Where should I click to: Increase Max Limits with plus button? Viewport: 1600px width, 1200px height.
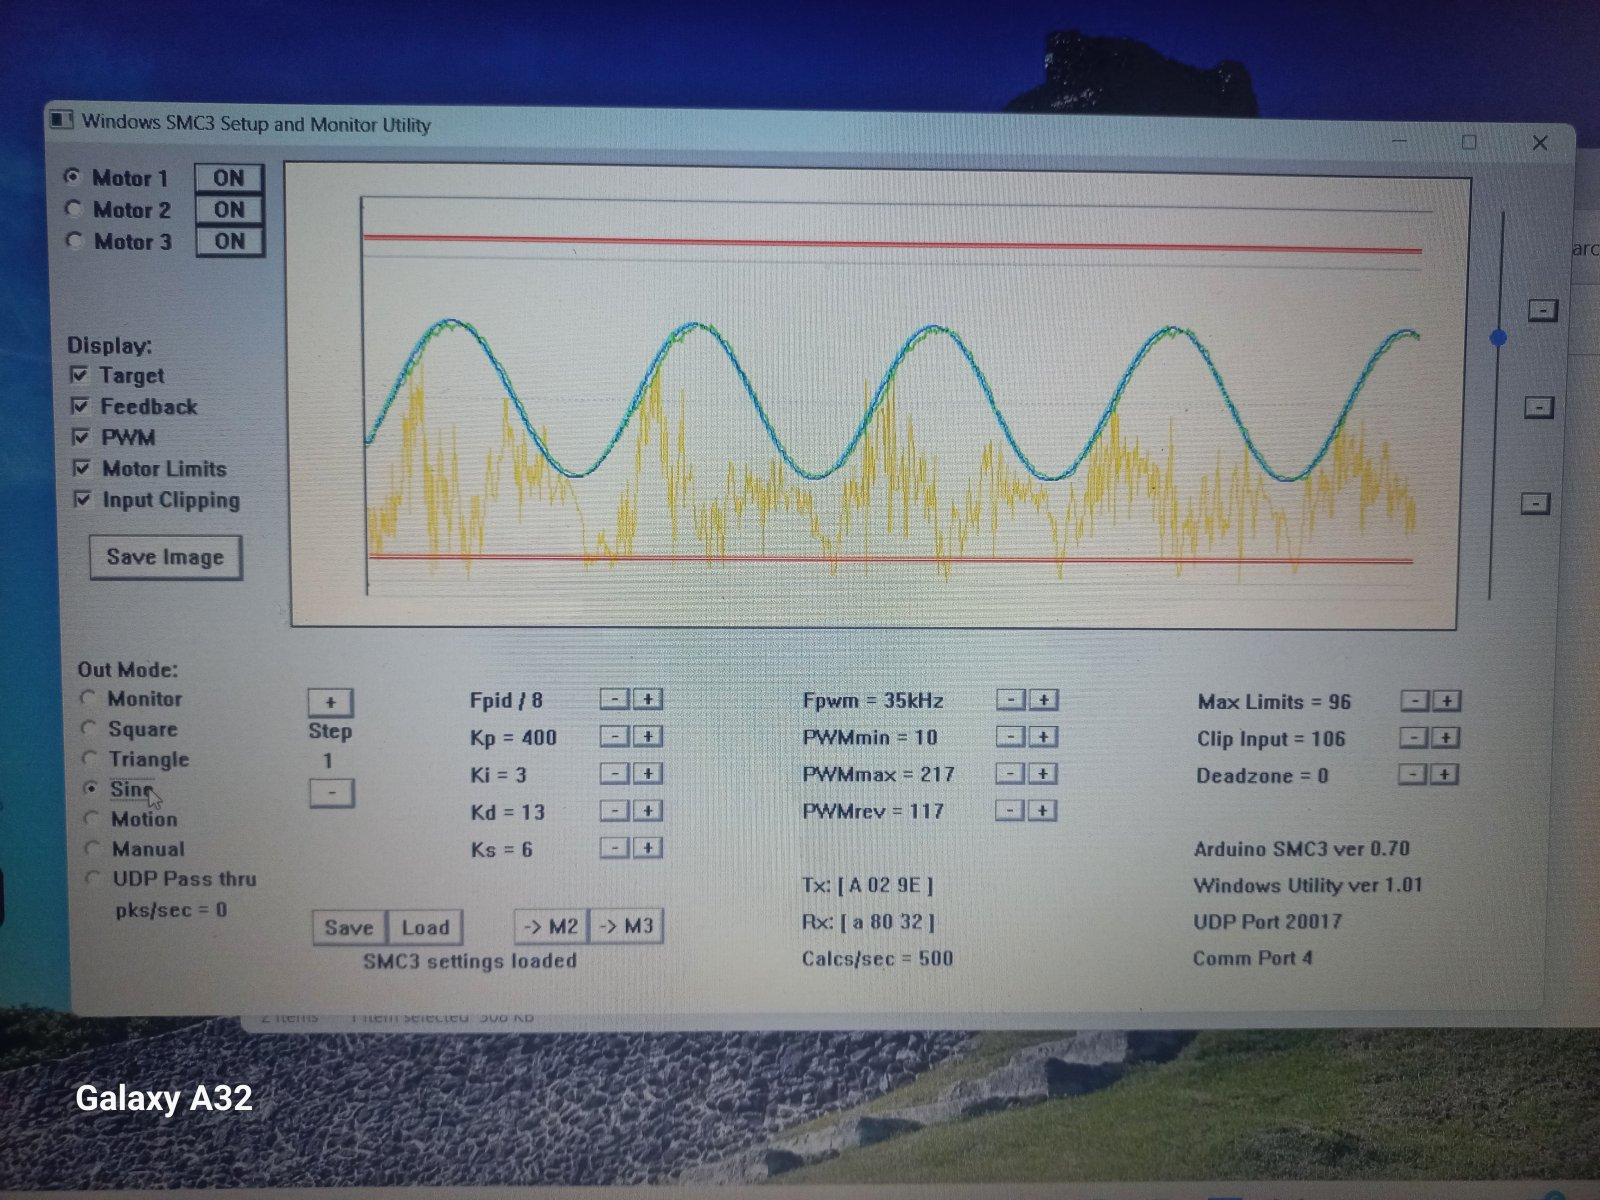(x=1446, y=701)
